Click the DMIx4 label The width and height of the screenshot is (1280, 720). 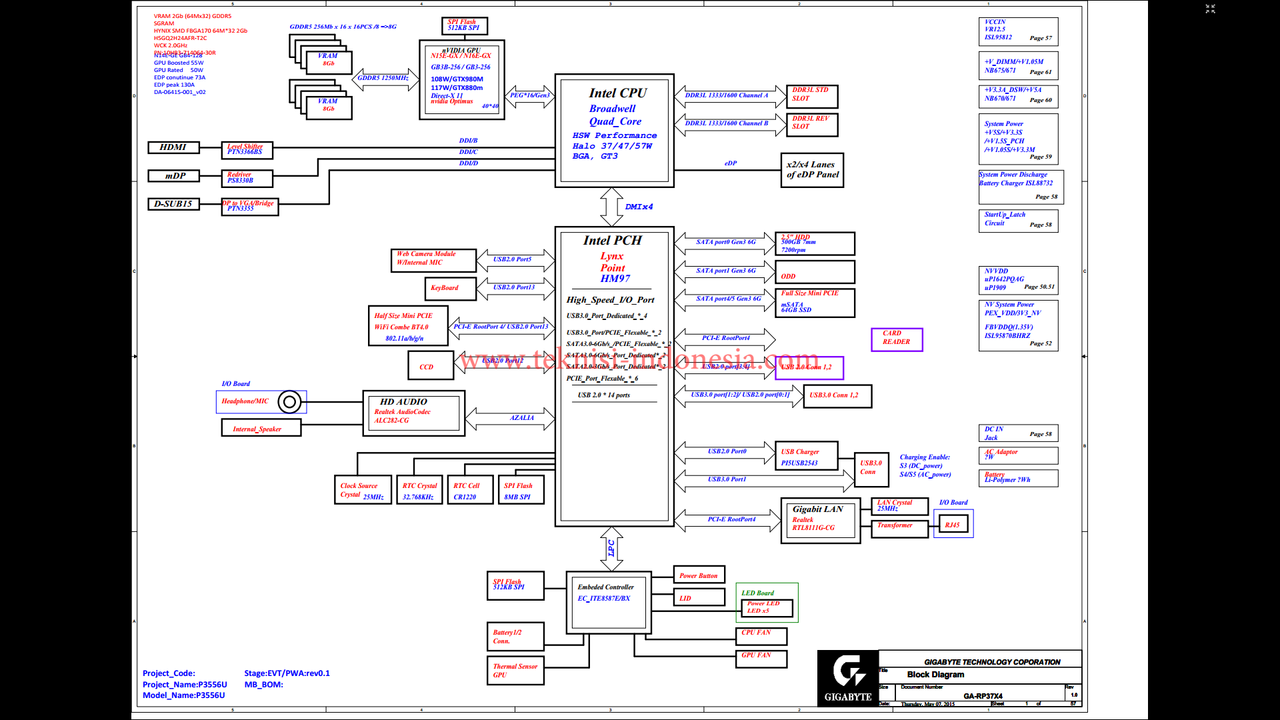pos(639,206)
